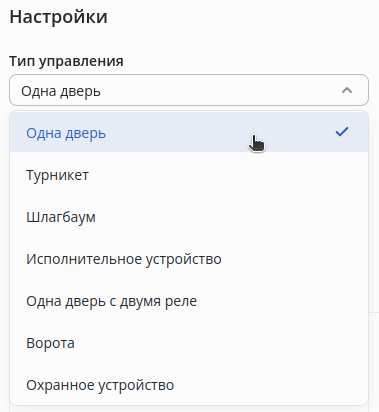Select Турникет from the list

coord(189,175)
